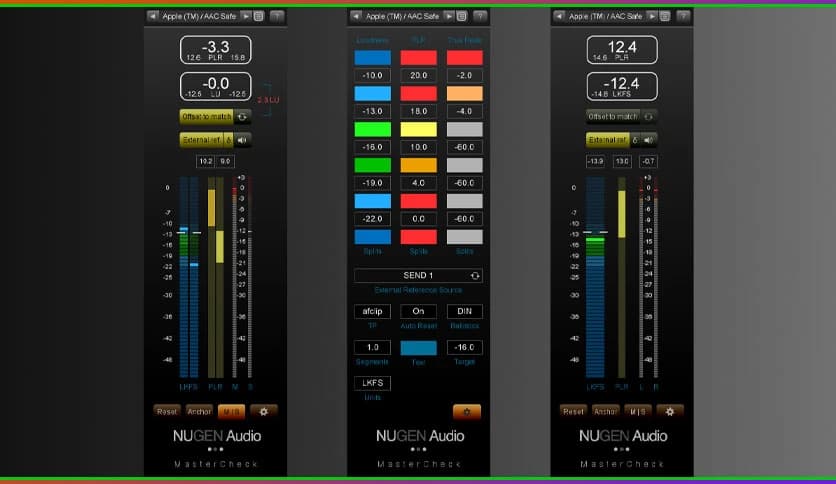
Task: Click refresh icon beside Offset to match, left panel
Action: 242,117
